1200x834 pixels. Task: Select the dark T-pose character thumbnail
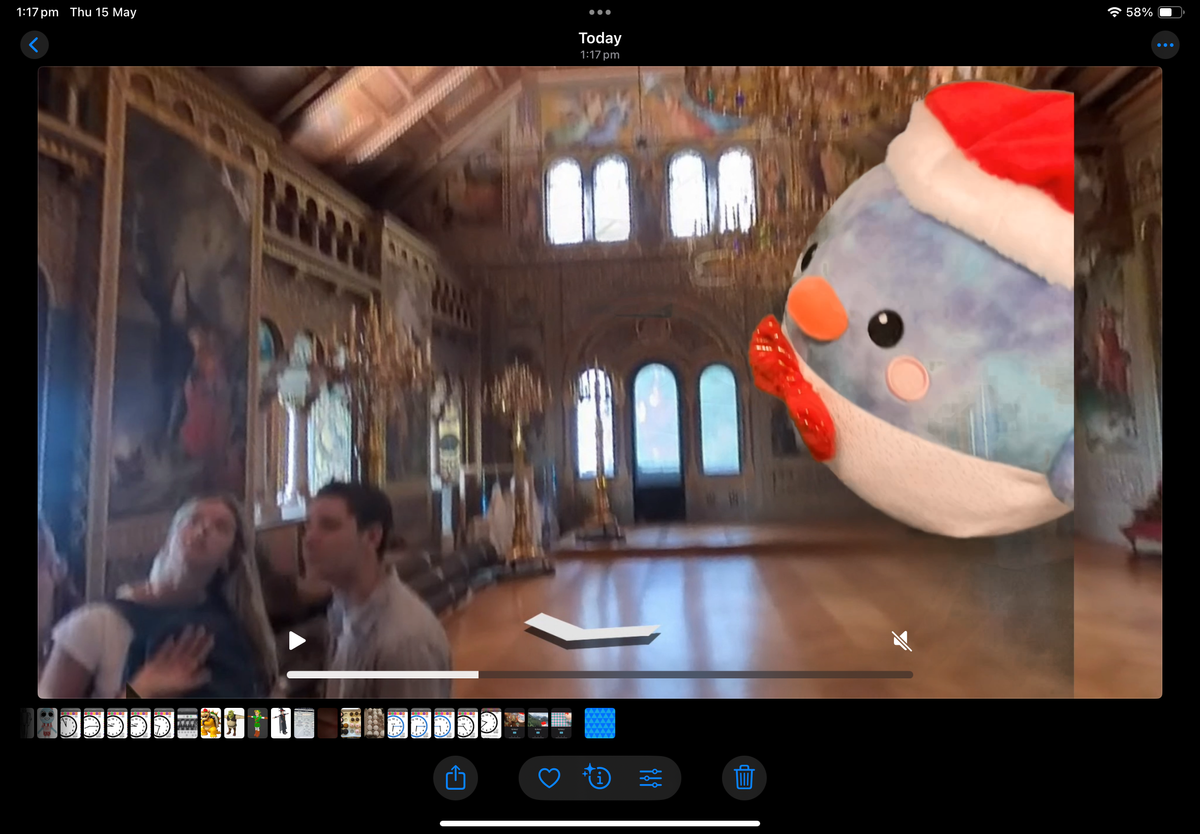coord(280,723)
